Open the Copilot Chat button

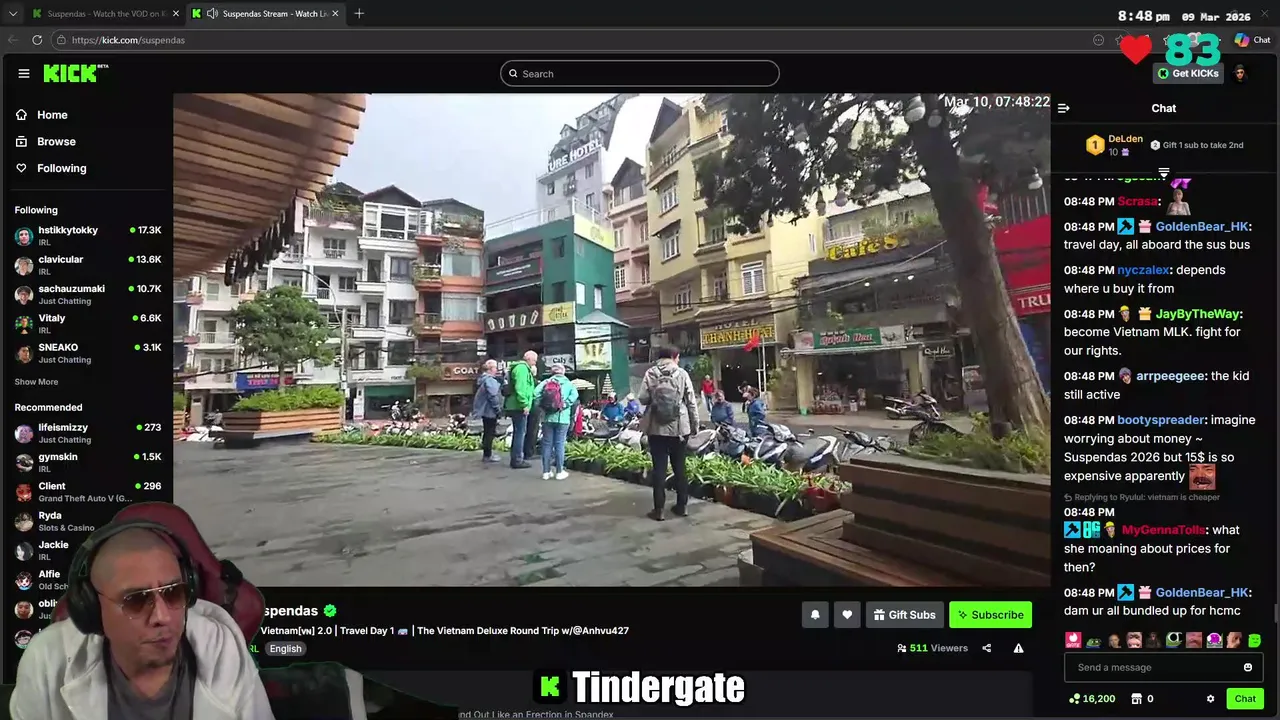click(x=1252, y=40)
